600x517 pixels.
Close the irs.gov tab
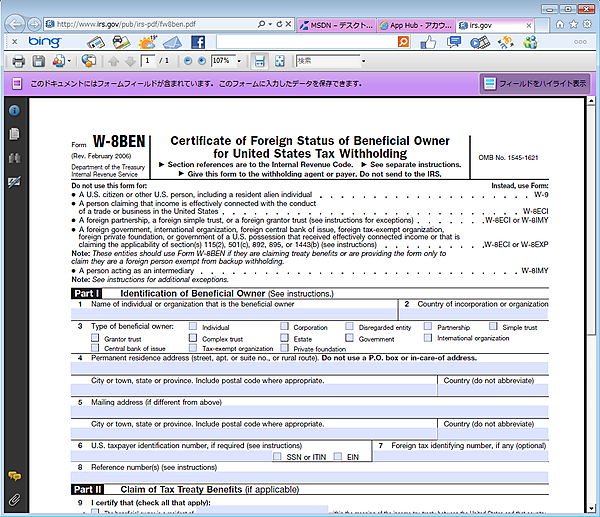(x=528, y=26)
